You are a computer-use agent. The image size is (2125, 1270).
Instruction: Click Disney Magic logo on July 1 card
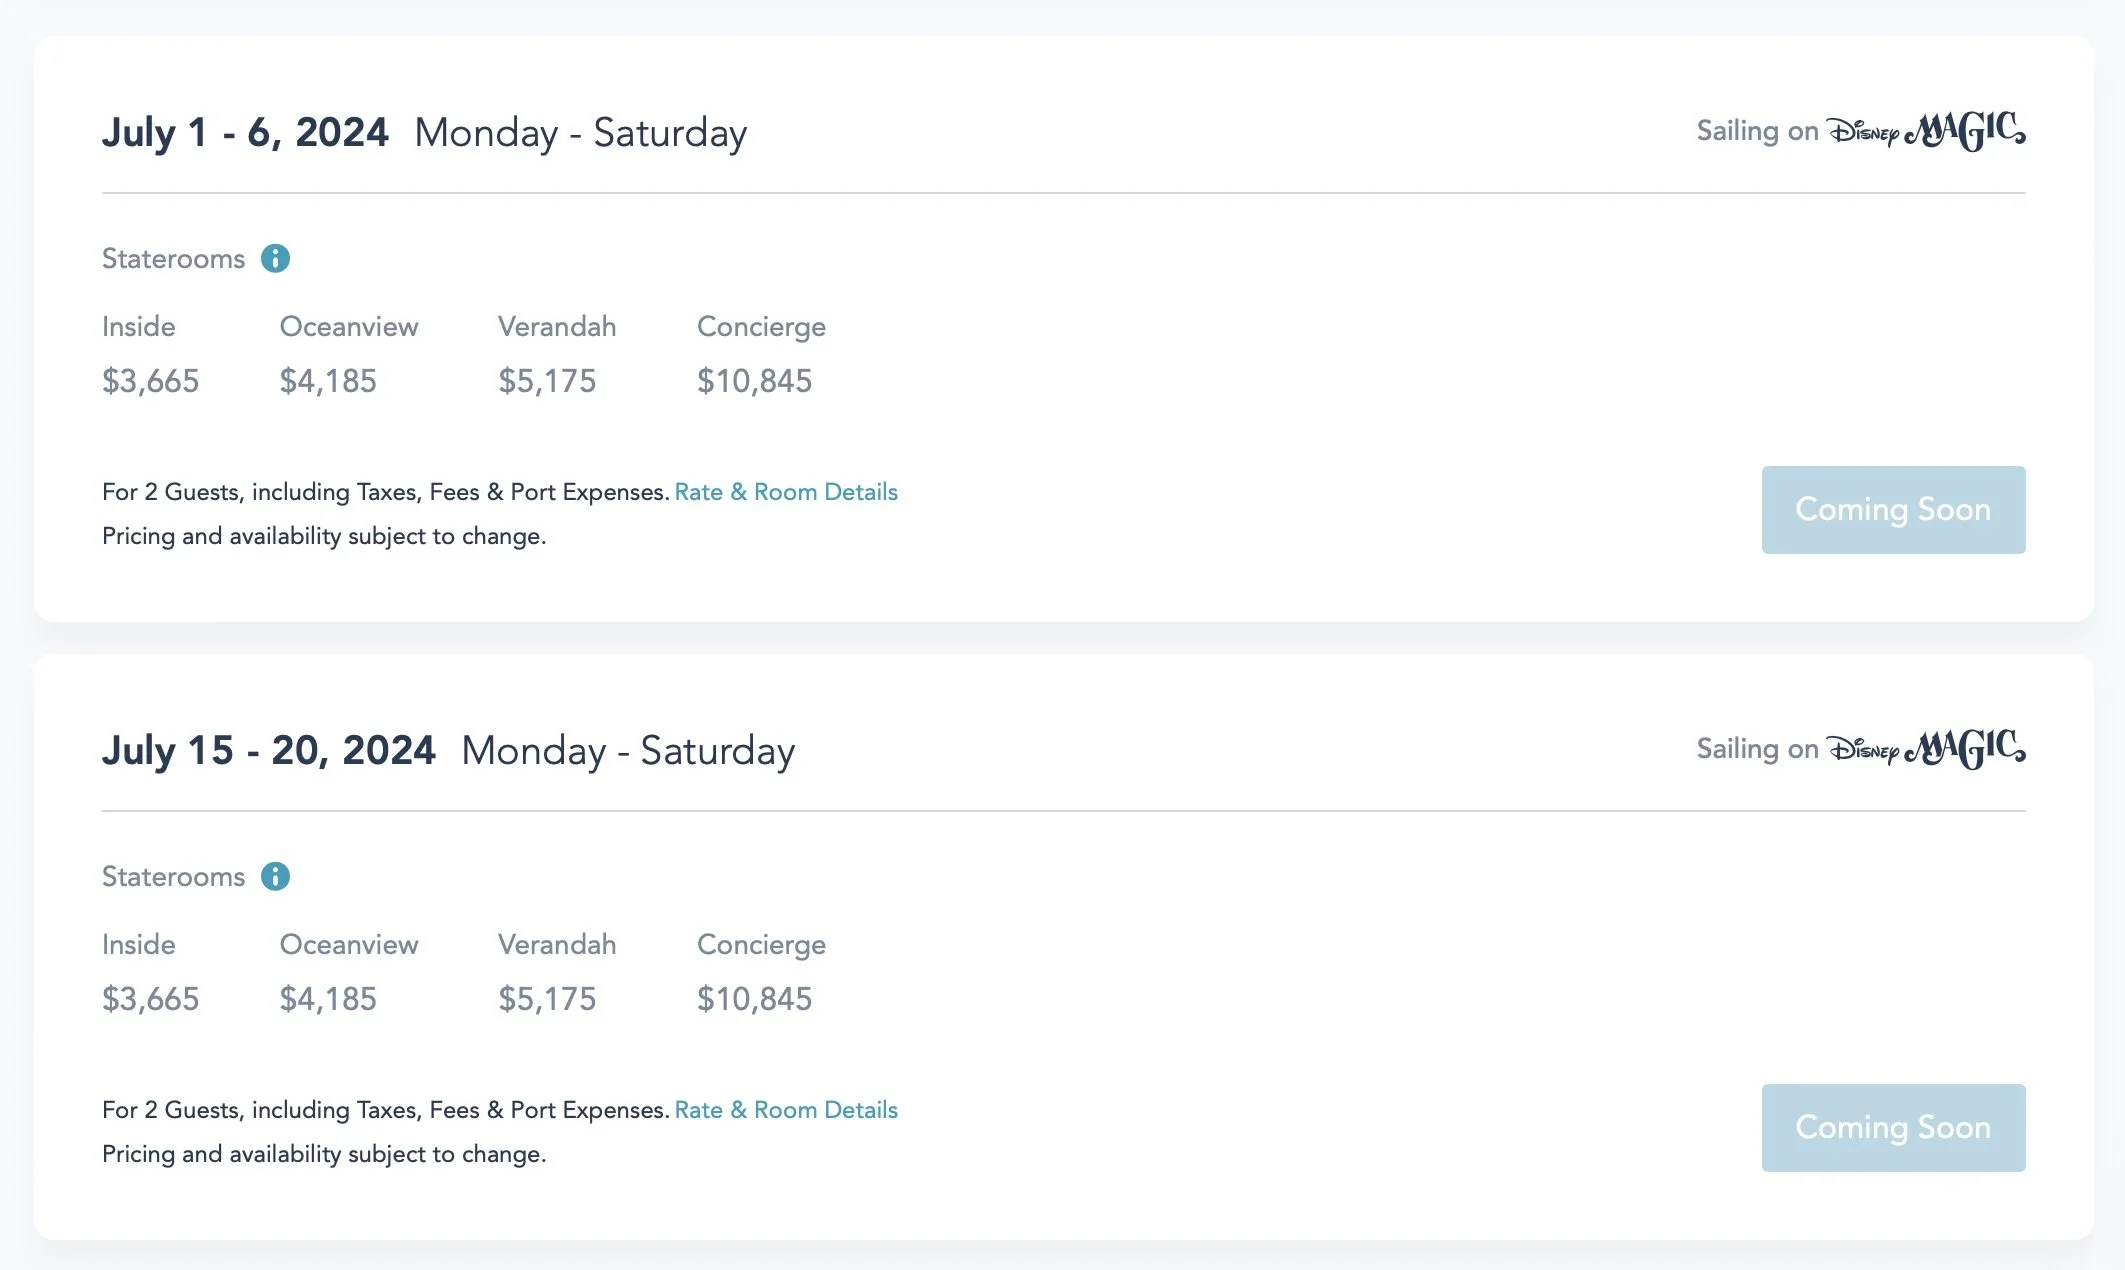click(1926, 131)
